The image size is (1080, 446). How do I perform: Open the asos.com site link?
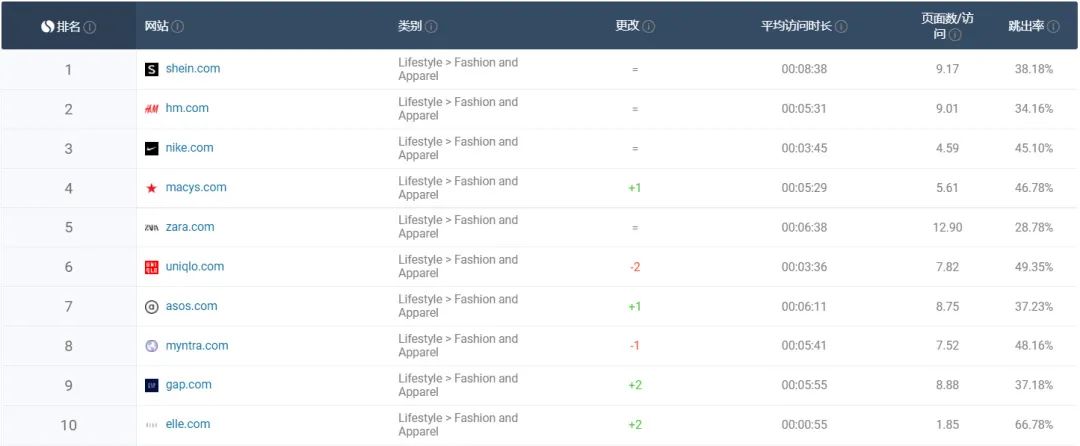click(x=191, y=306)
